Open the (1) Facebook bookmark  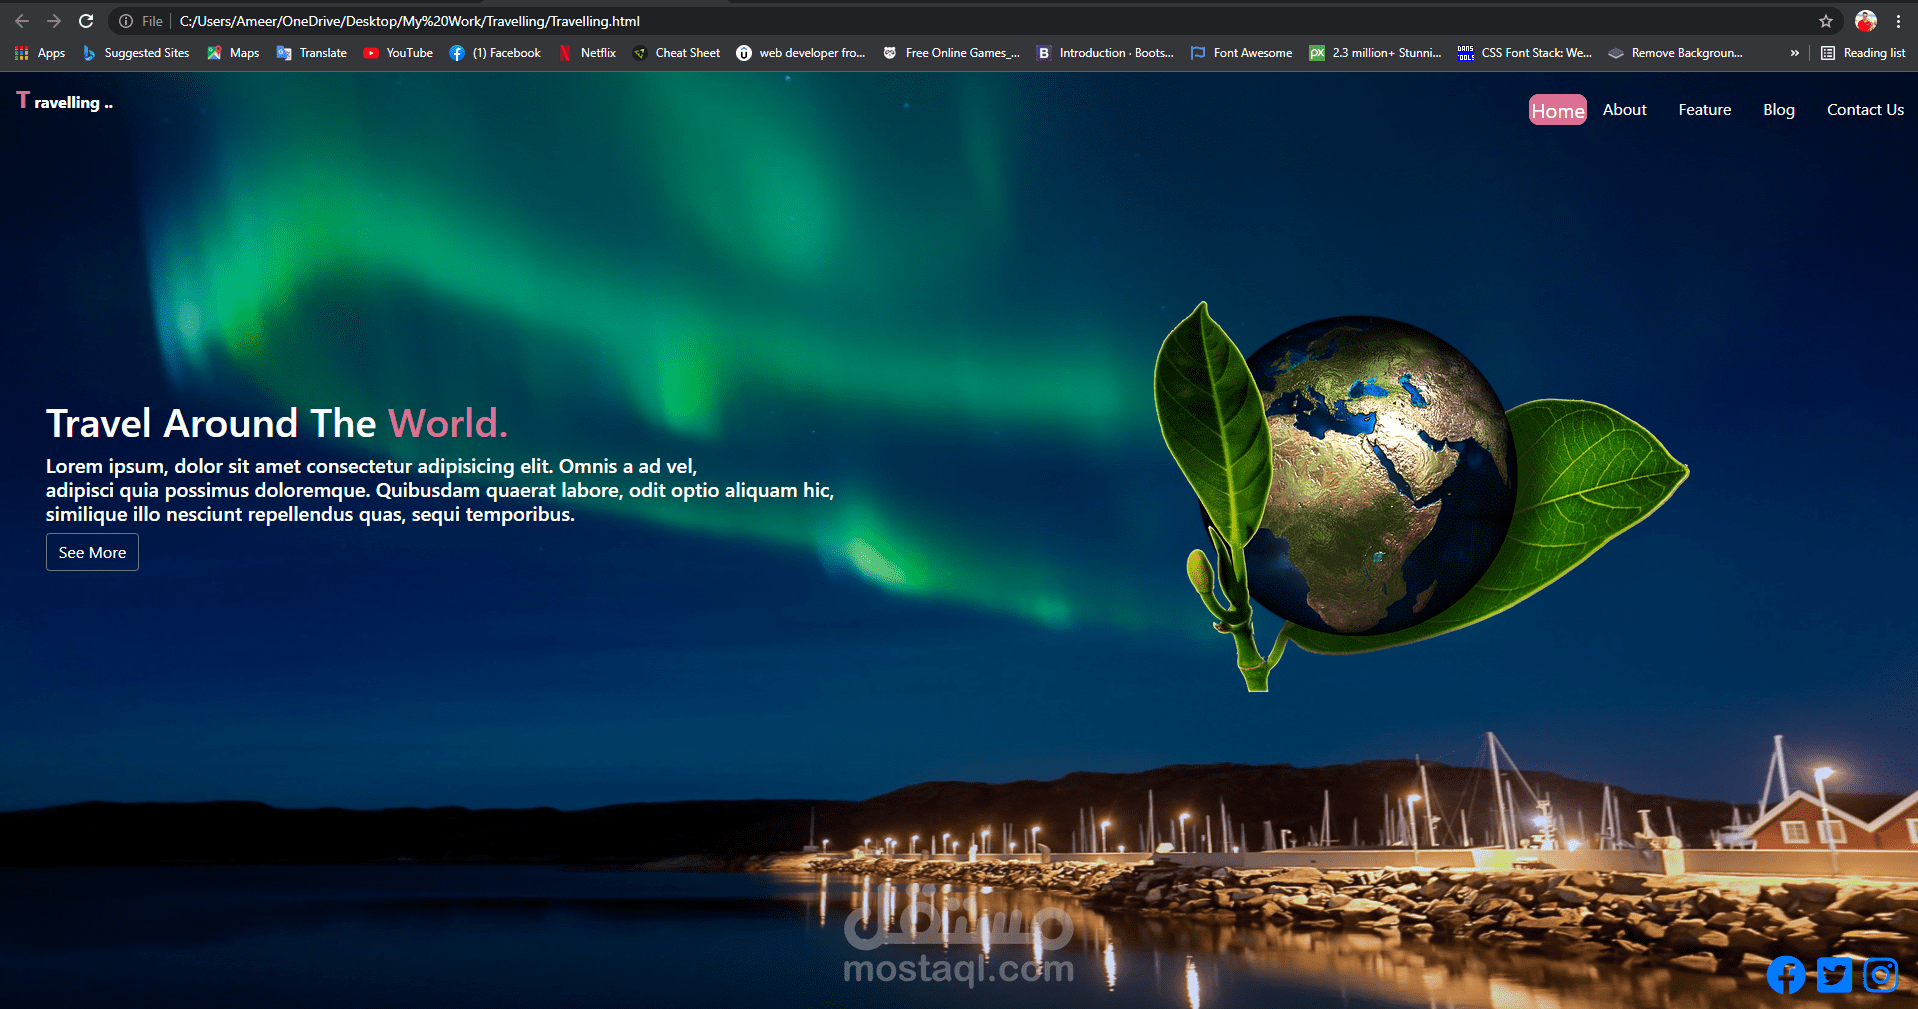click(x=495, y=53)
